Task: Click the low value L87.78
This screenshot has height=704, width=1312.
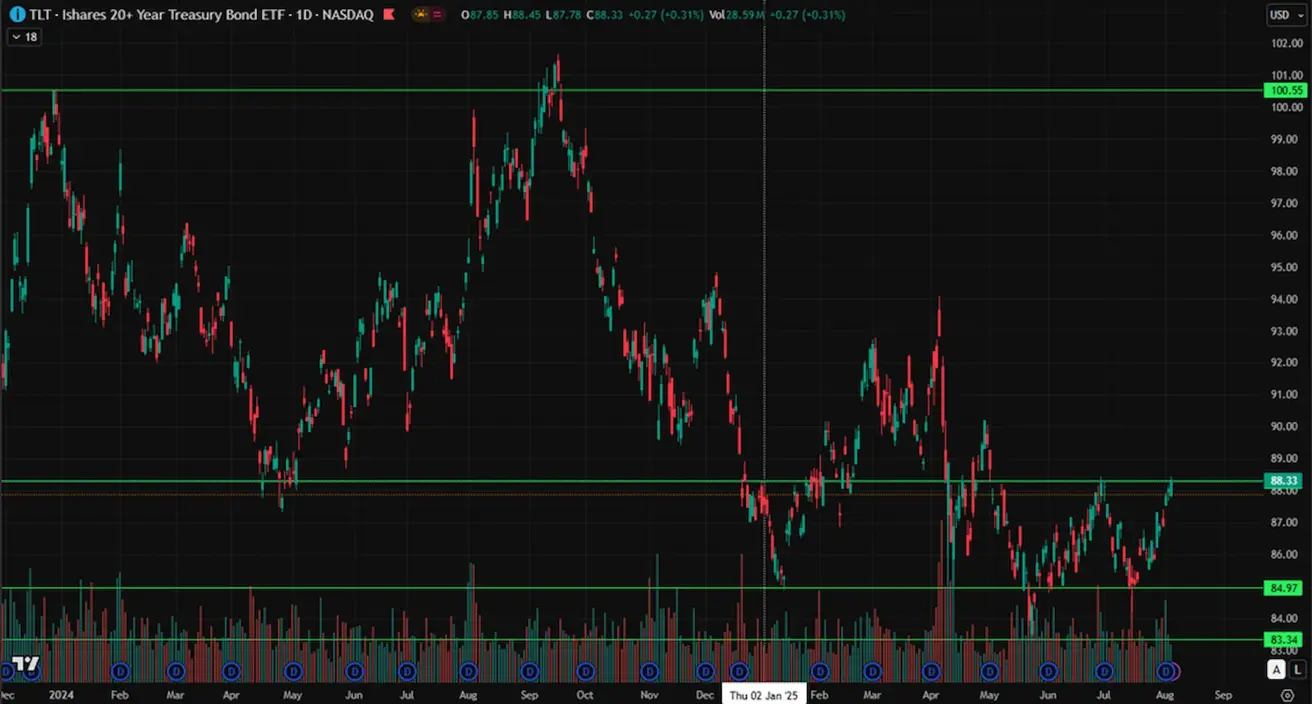Action: [561, 15]
